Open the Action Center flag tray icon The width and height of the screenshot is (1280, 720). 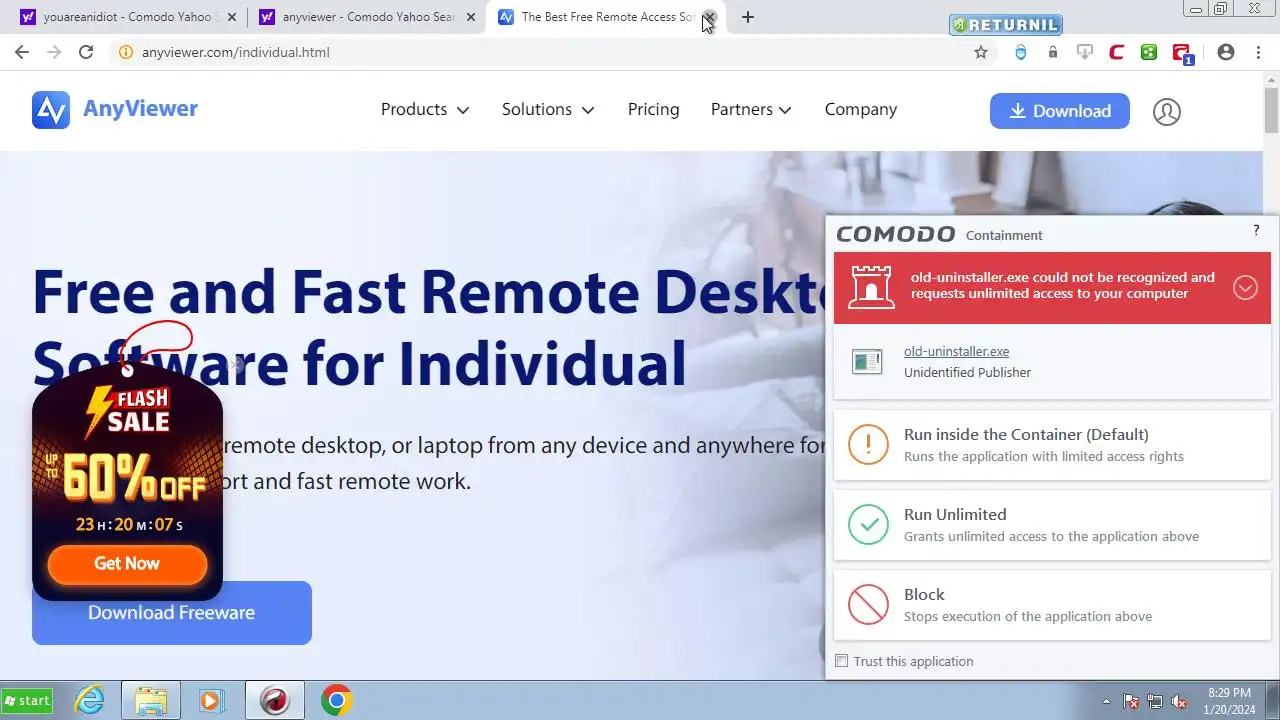tap(1132, 701)
